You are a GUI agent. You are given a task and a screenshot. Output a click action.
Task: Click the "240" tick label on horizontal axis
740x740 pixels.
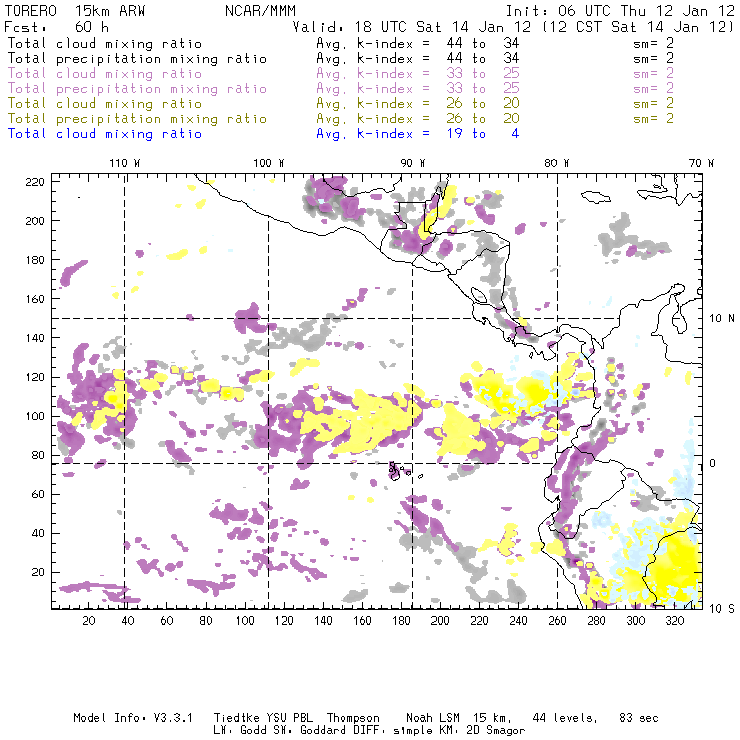[518, 621]
